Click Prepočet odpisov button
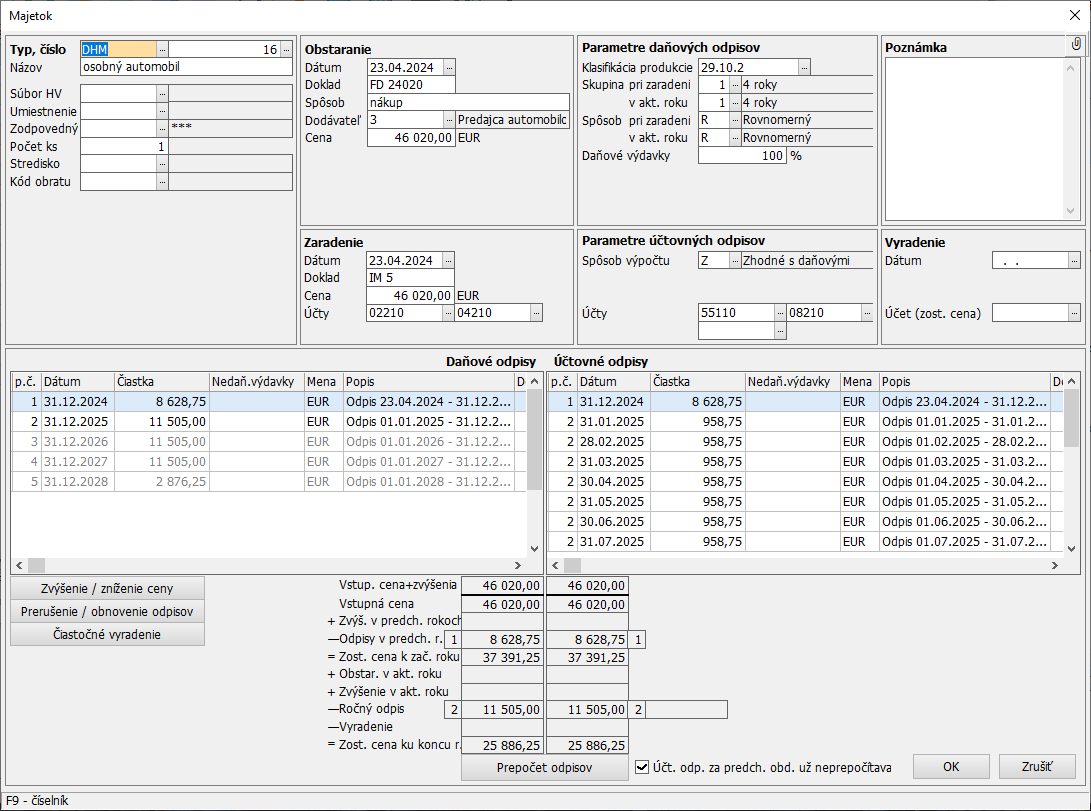The image size is (1091, 811). (545, 767)
